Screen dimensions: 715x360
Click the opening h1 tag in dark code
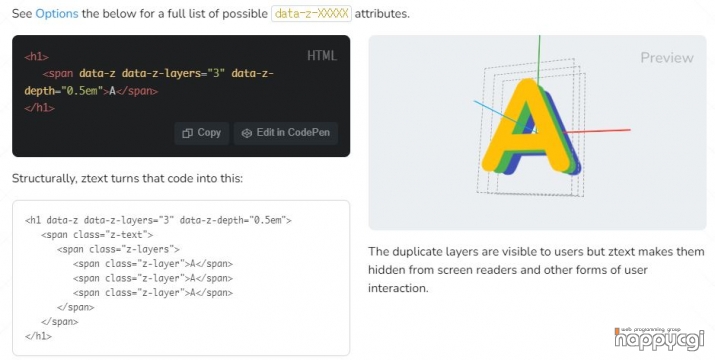click(x=36, y=57)
